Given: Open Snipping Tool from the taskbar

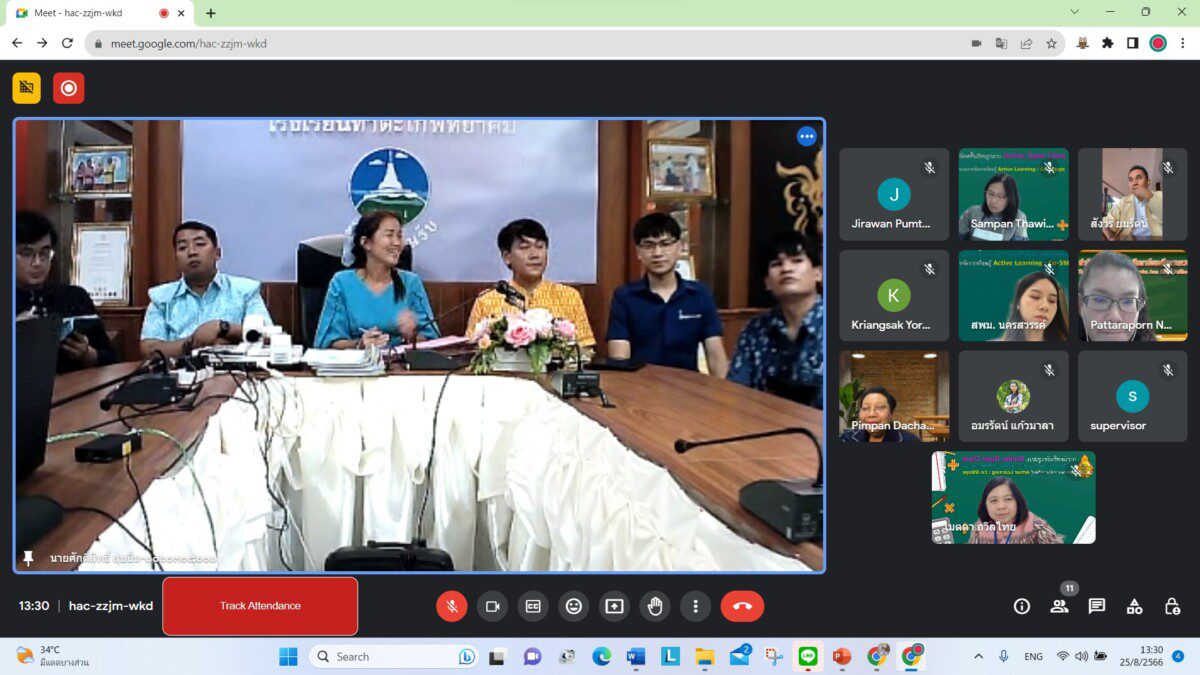Looking at the screenshot, I should tap(773, 656).
